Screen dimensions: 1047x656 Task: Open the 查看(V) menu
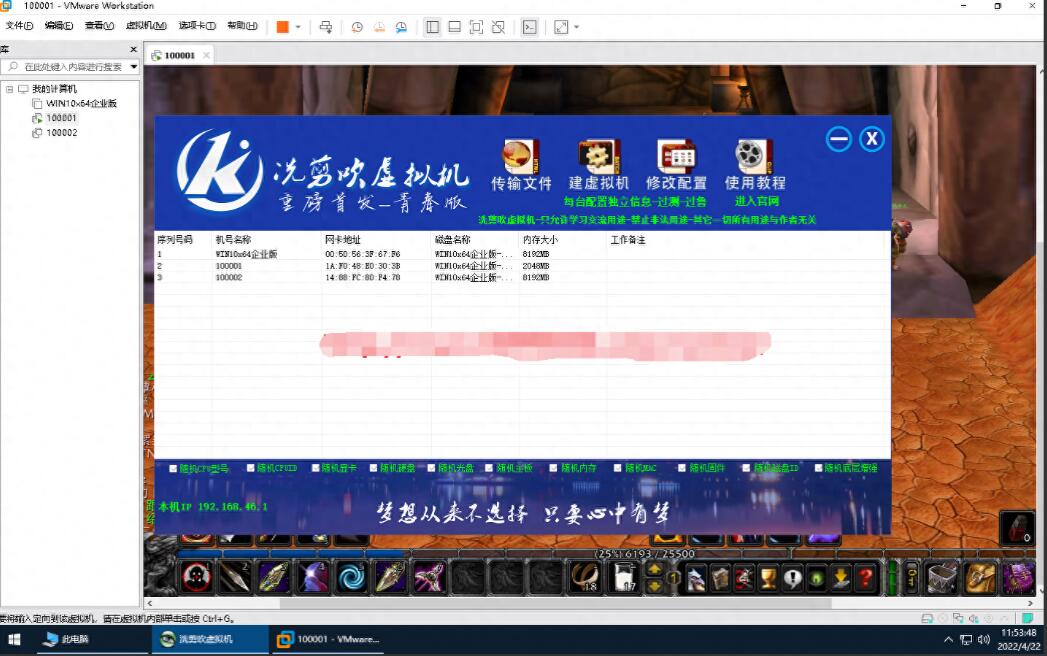click(99, 25)
